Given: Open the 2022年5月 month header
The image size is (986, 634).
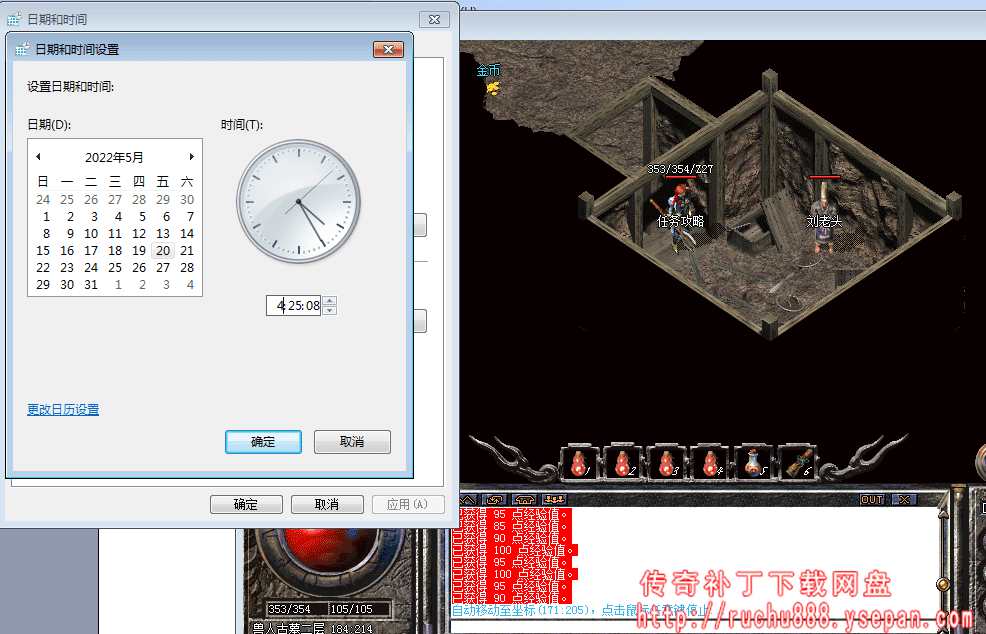Looking at the screenshot, I should pyautogui.click(x=114, y=157).
